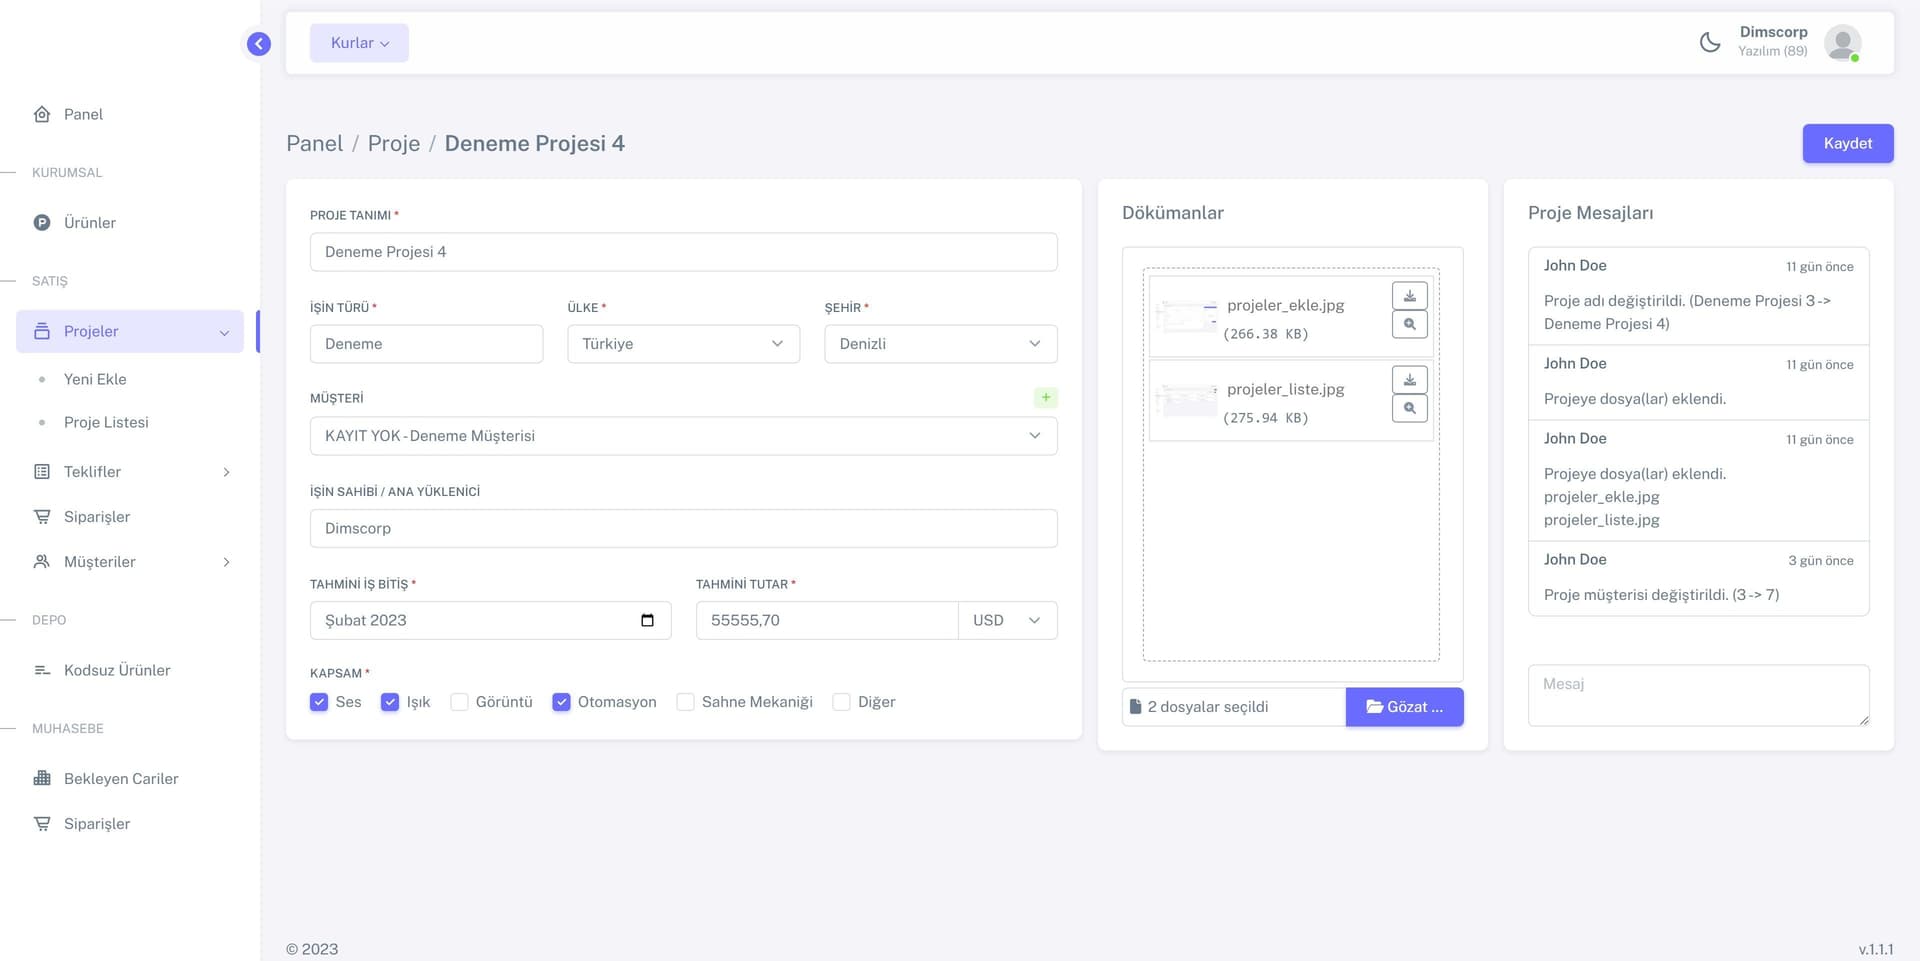Collapse the sidebar with the arrow icon
Image resolution: width=1920 pixels, height=961 pixels.
coord(258,44)
